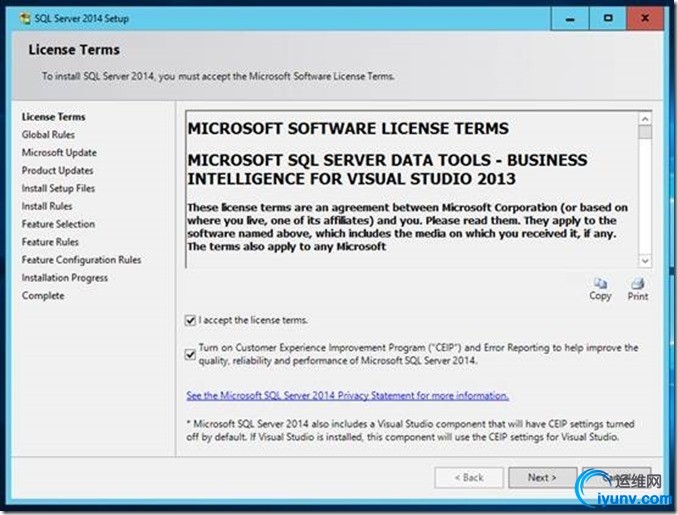Click the SQL Server Setup title bar icon

click(x=25, y=19)
